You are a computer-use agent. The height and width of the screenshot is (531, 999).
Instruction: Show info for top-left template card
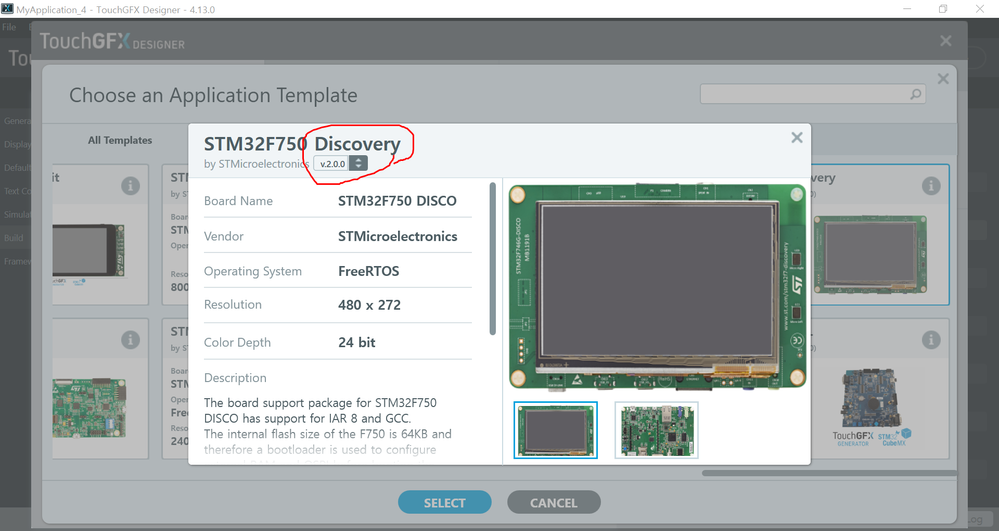131,185
